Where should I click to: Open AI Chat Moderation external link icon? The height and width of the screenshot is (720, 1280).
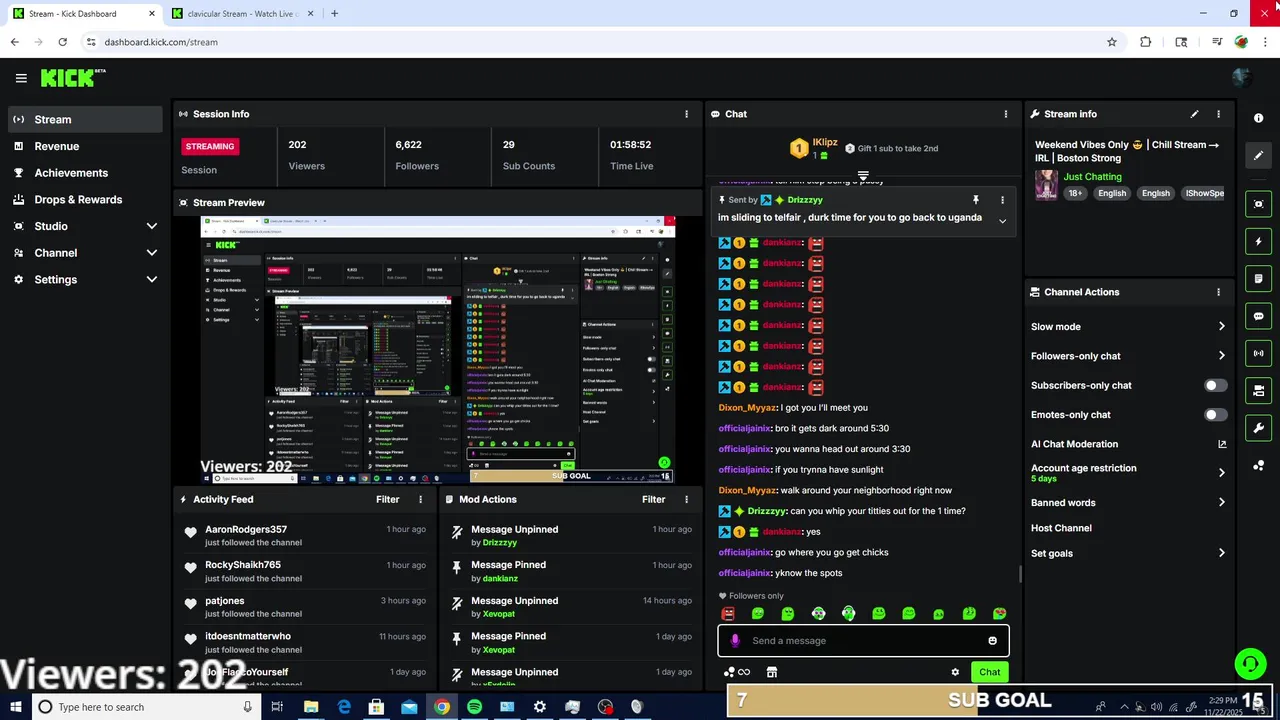(x=1221, y=444)
